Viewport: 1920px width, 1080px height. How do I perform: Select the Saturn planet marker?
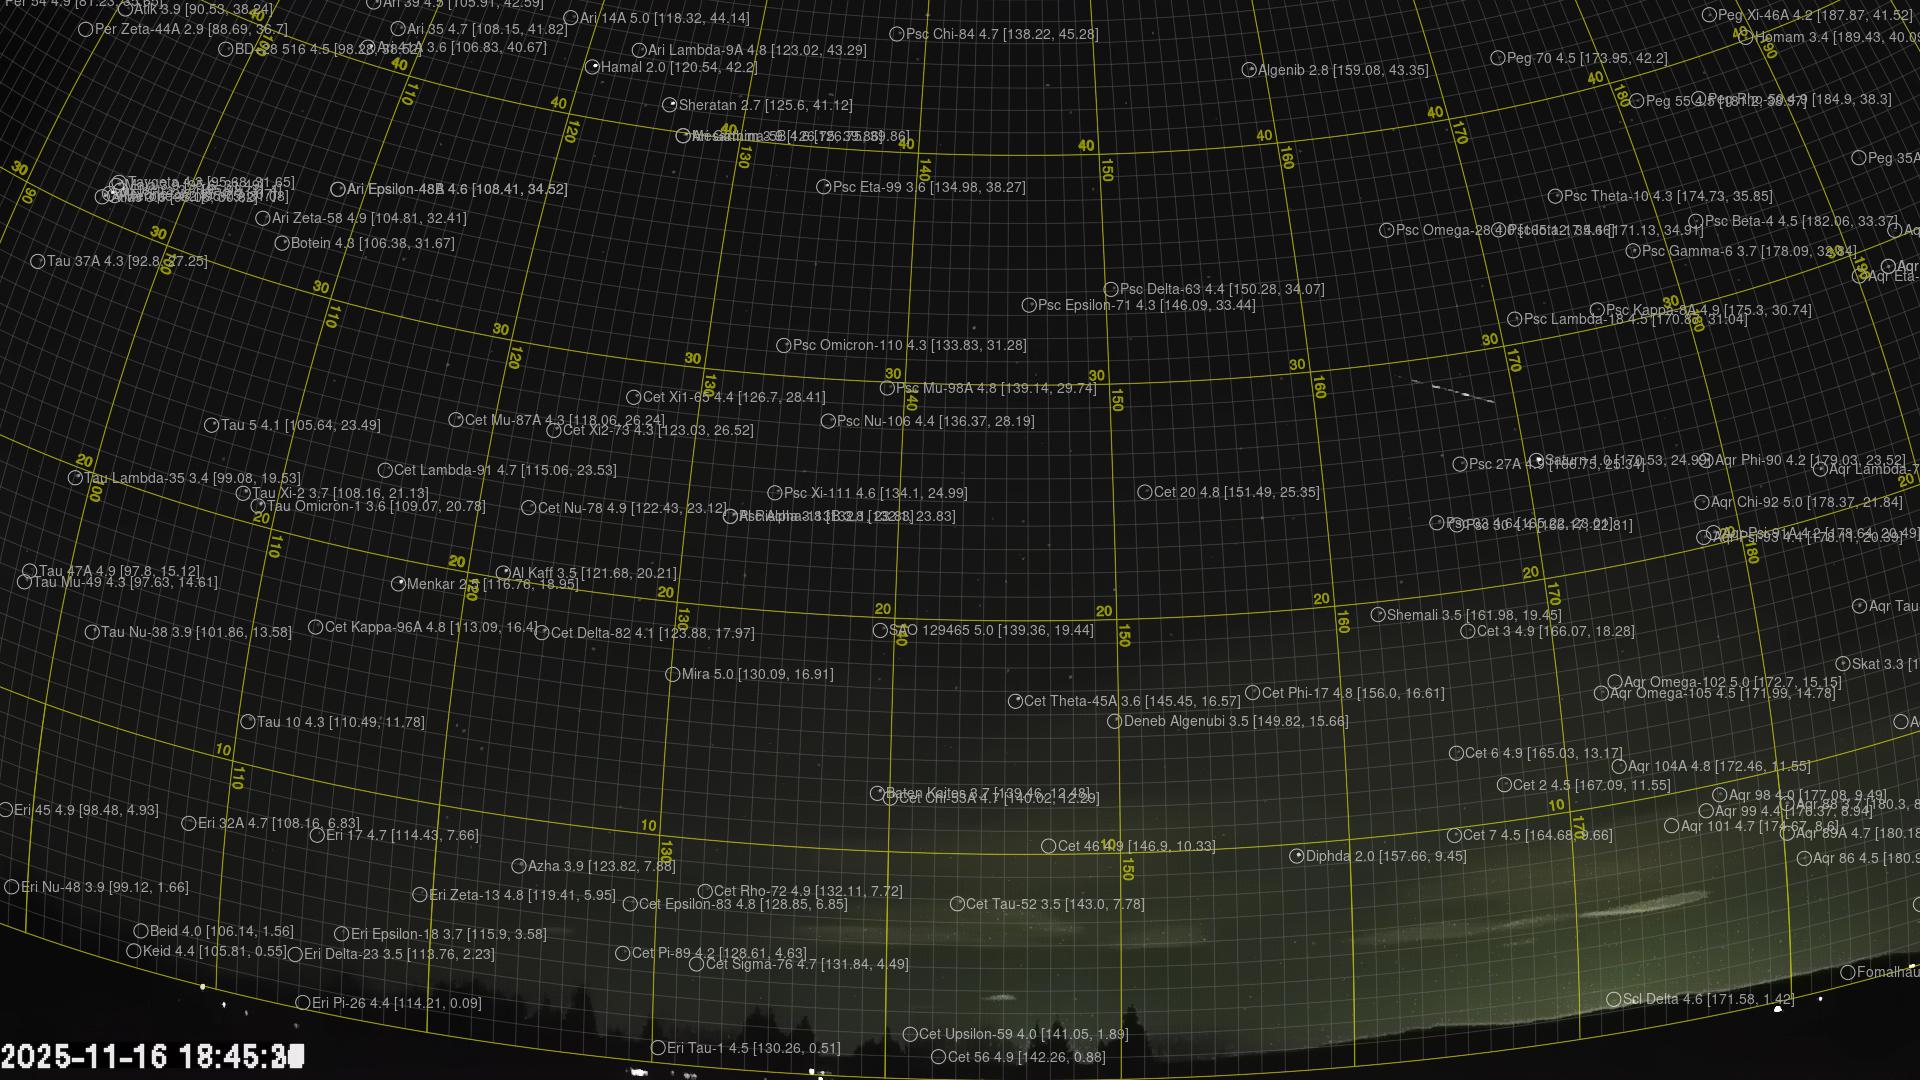pos(1537,460)
